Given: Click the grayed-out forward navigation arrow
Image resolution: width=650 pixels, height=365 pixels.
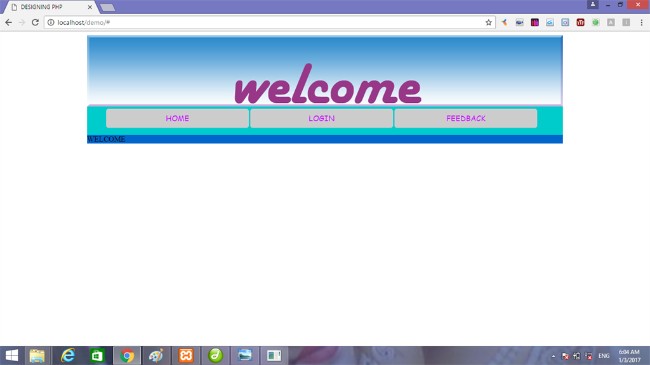Looking at the screenshot, I should click(x=22, y=22).
